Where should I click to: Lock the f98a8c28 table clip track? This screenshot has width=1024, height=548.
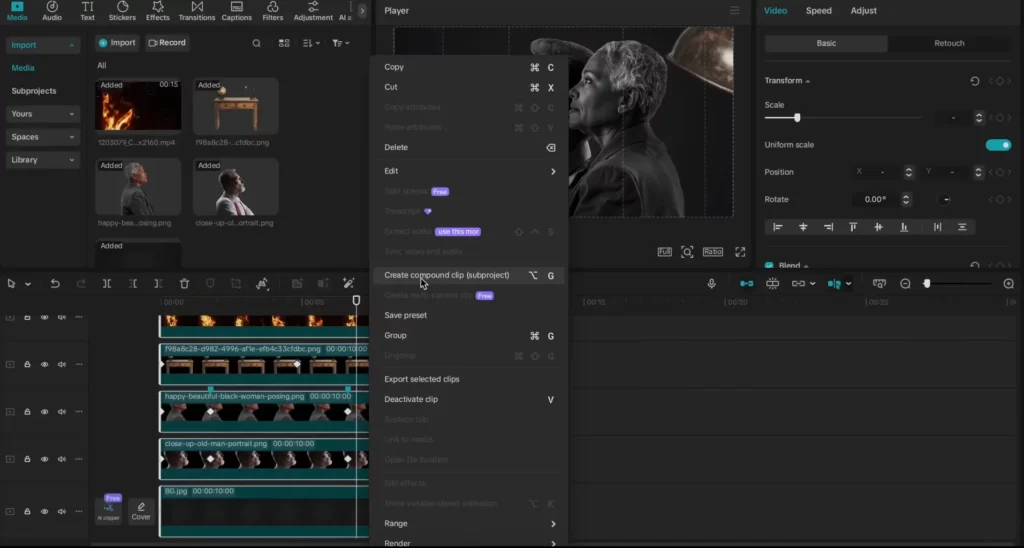tap(27, 364)
